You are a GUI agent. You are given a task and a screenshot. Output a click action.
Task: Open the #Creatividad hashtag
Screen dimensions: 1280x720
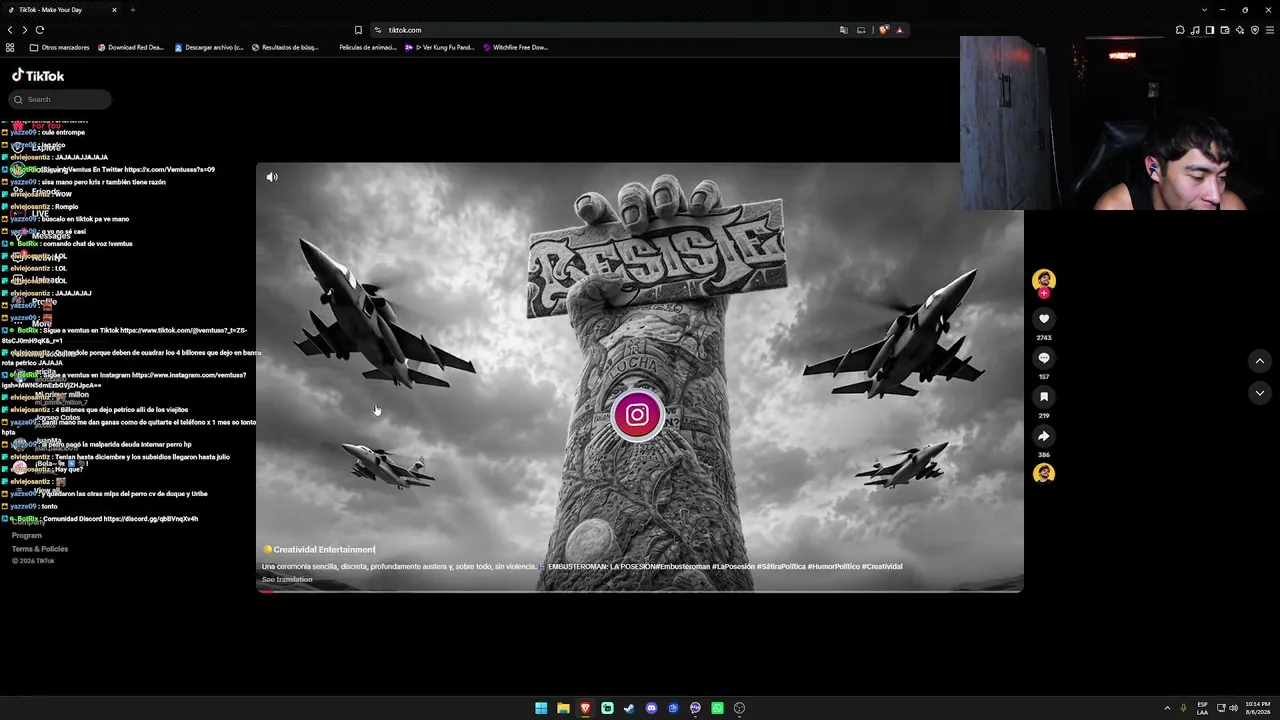pos(882,567)
